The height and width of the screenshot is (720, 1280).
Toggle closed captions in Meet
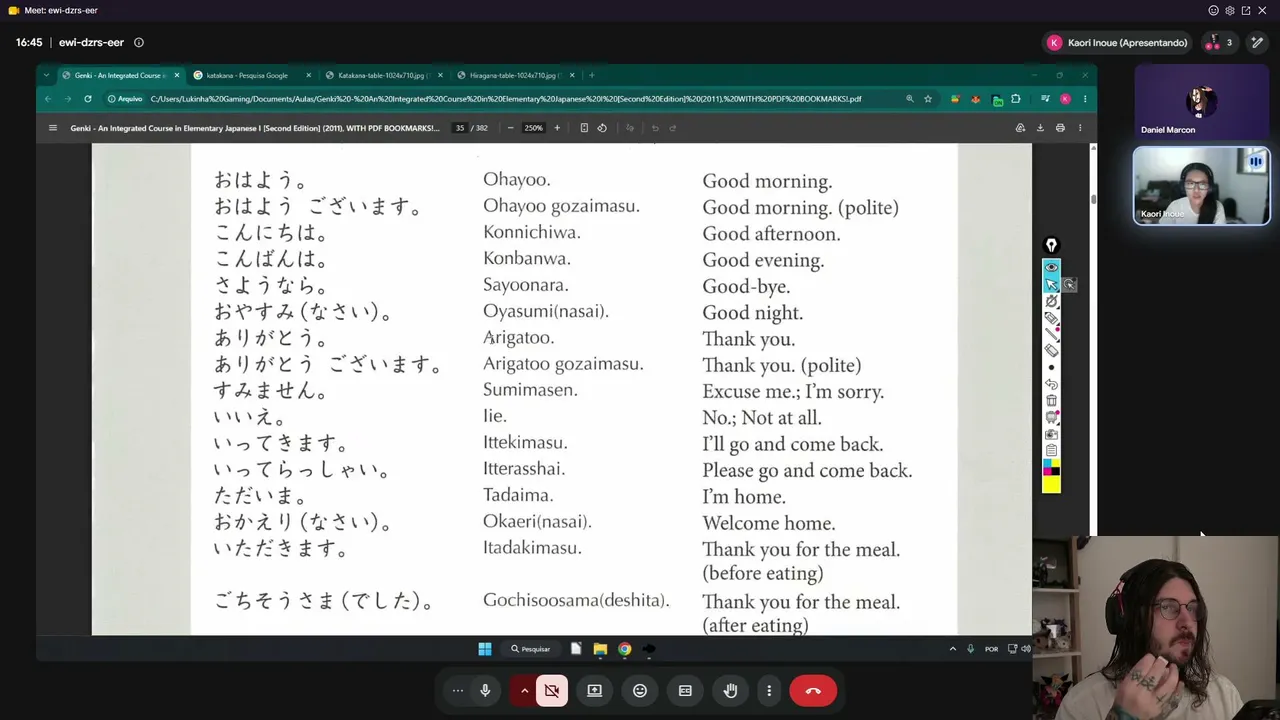[685, 690]
